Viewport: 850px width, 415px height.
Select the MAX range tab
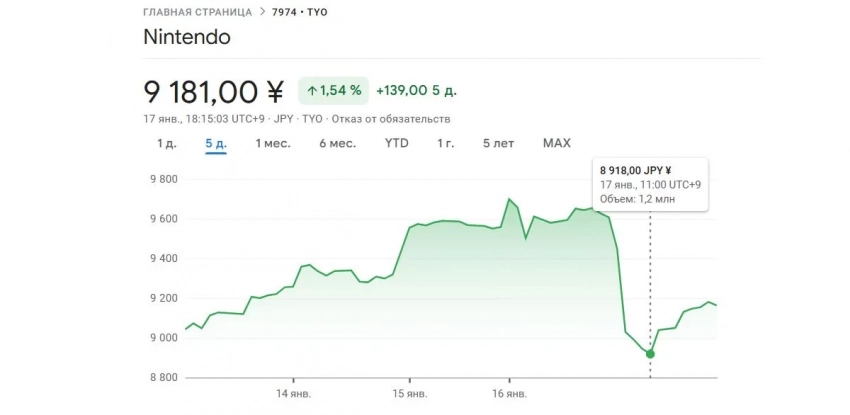556,143
